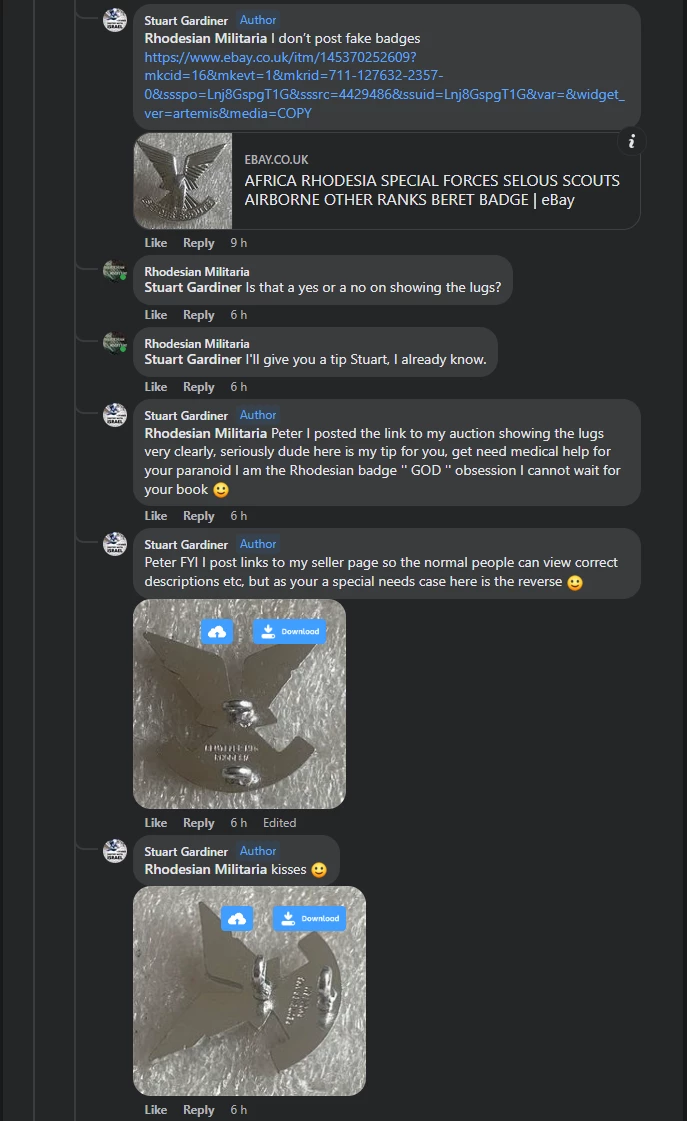Like the 'I already know' tip comment
Screen dimensions: 687x1121
tap(156, 387)
